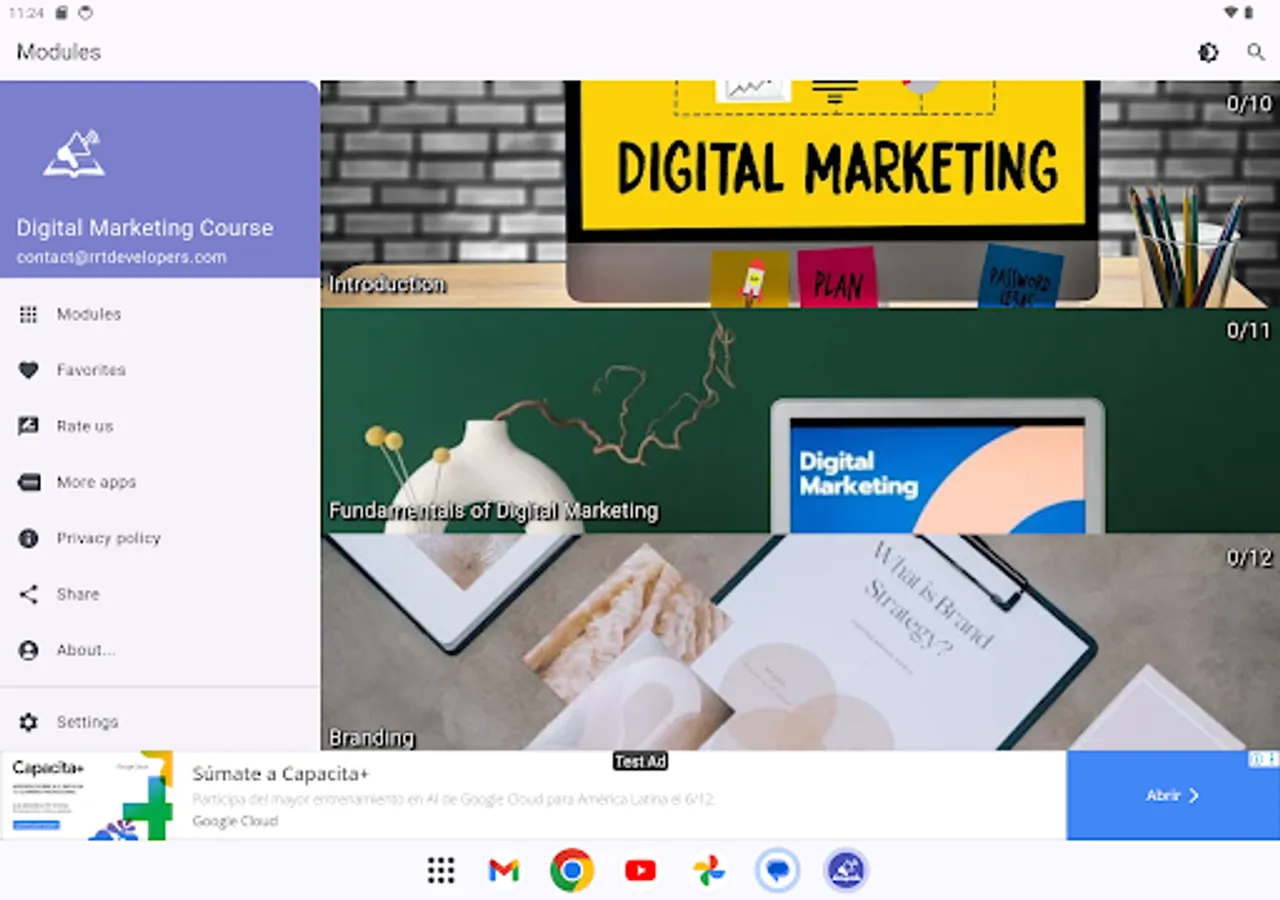Open the Fundamentals of Digital Marketing module
Image resolution: width=1280 pixels, height=900 pixels.
800,420
